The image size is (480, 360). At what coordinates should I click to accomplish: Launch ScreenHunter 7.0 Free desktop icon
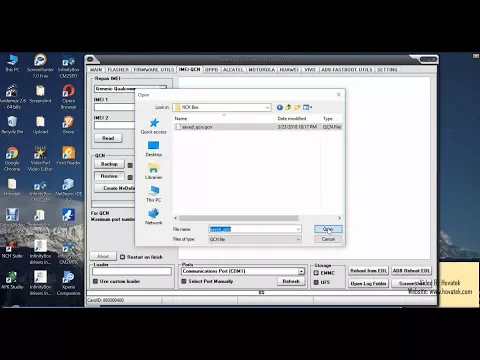[40, 66]
